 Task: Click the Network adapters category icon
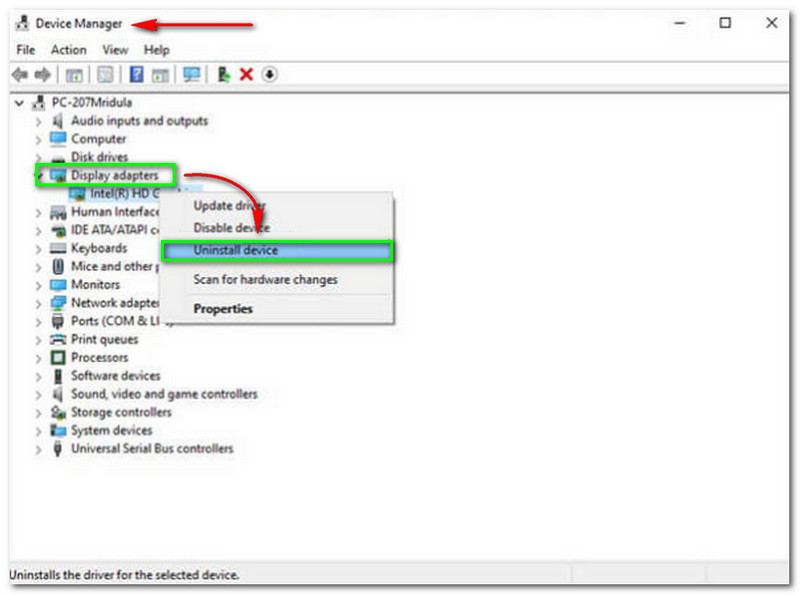click(58, 303)
